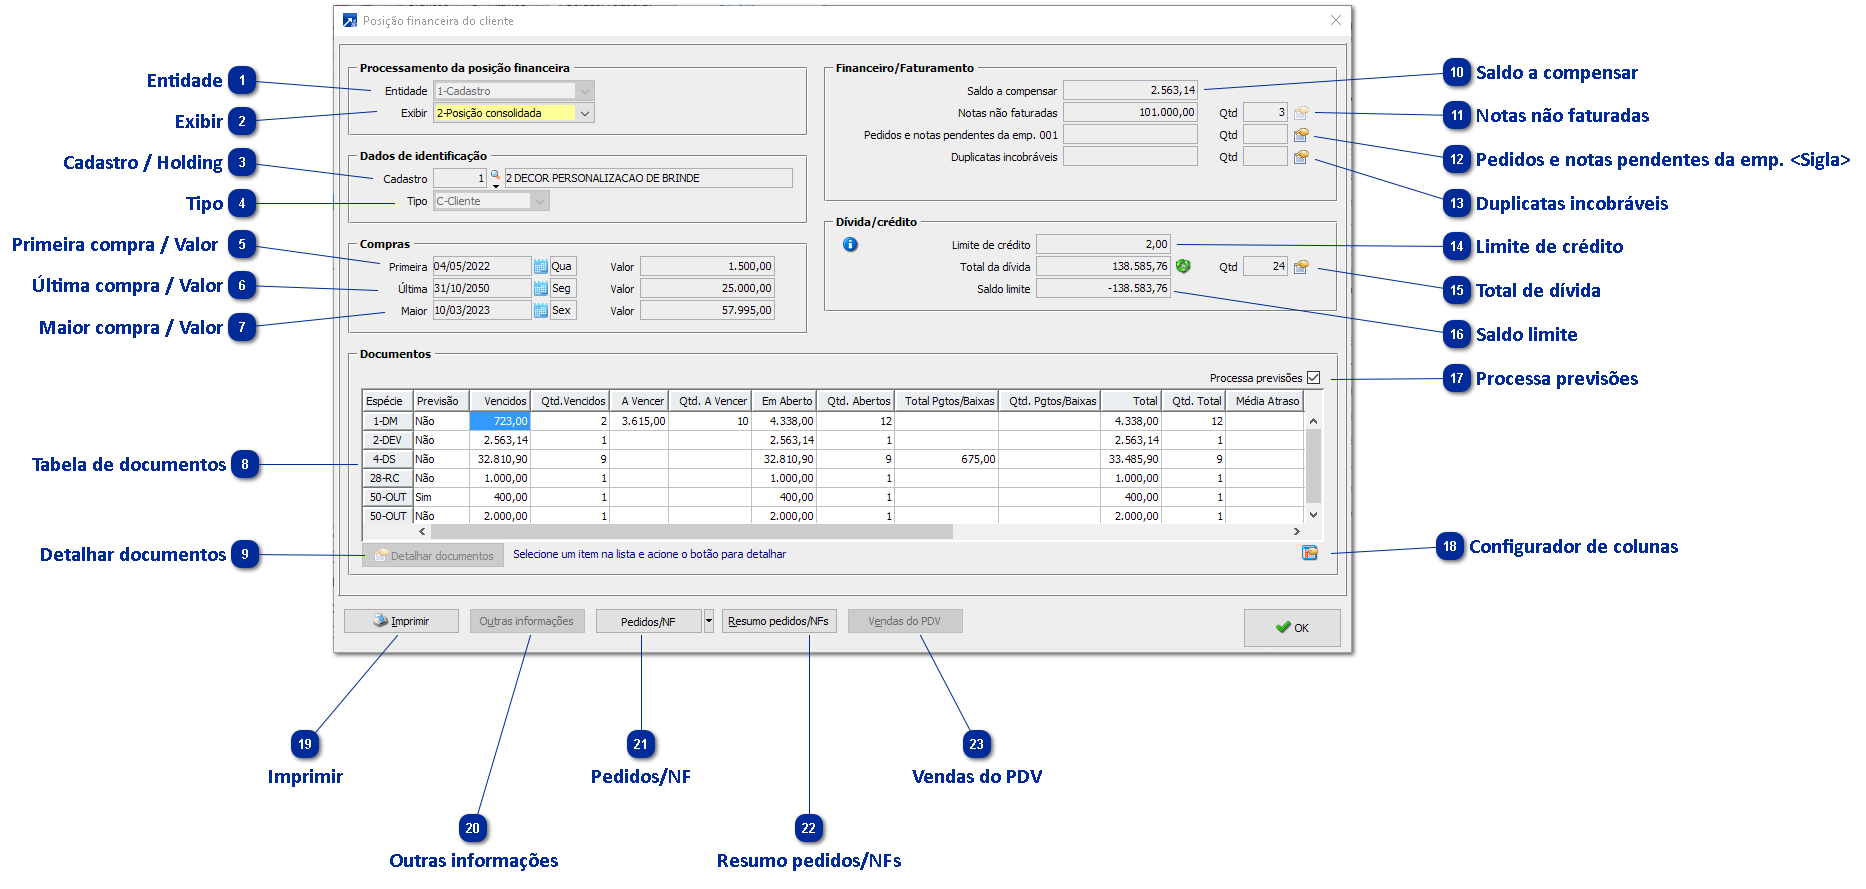Expand the Exibir dropdown
Viewport: 1866px width, 889px height.
[585, 113]
